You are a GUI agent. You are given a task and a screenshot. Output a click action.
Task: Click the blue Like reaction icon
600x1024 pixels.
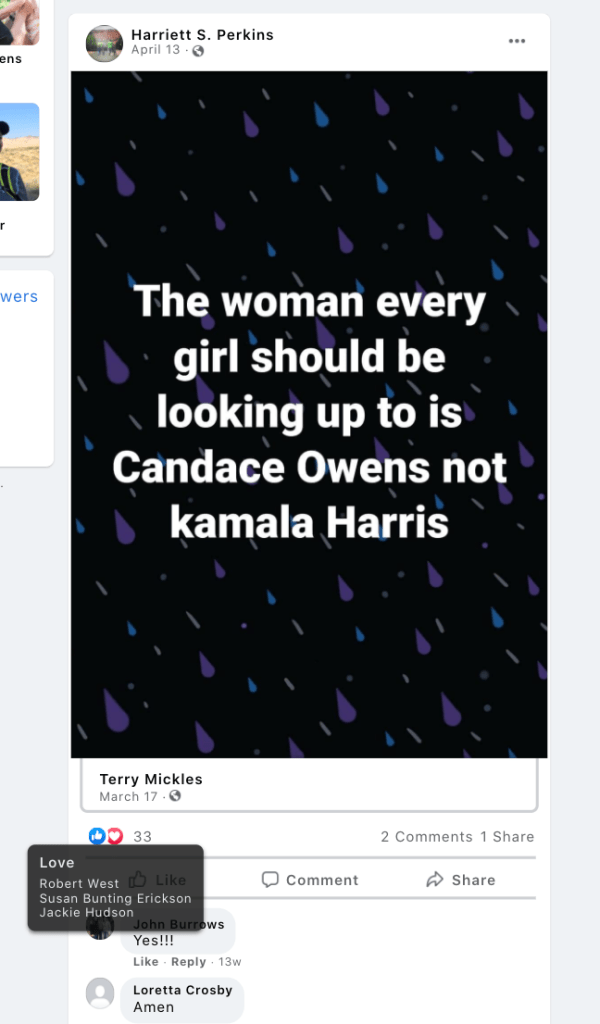[x=97, y=836]
